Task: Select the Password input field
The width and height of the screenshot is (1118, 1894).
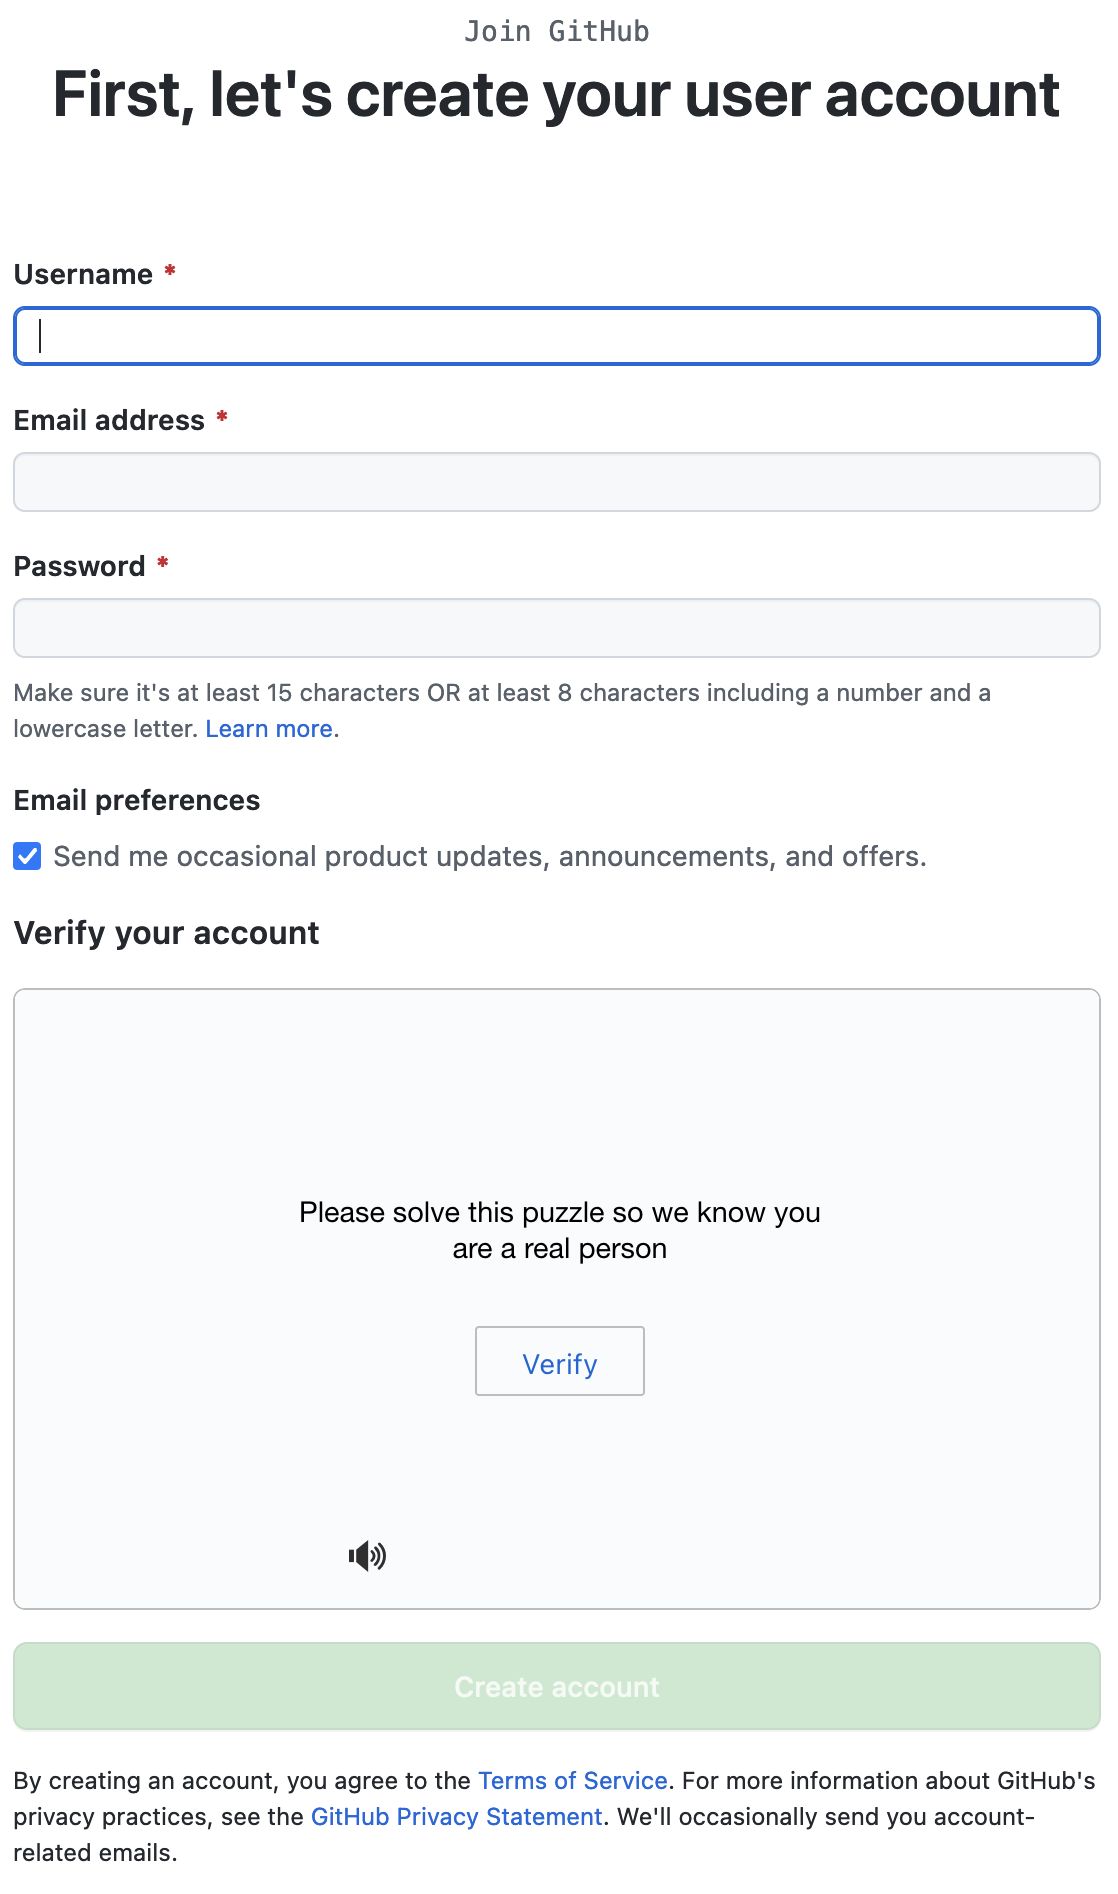Action: tap(557, 628)
